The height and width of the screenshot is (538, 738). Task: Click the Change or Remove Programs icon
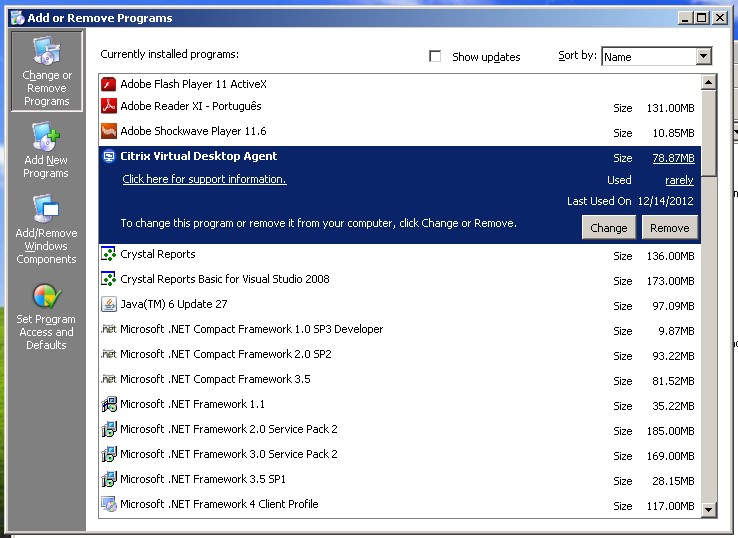(46, 52)
